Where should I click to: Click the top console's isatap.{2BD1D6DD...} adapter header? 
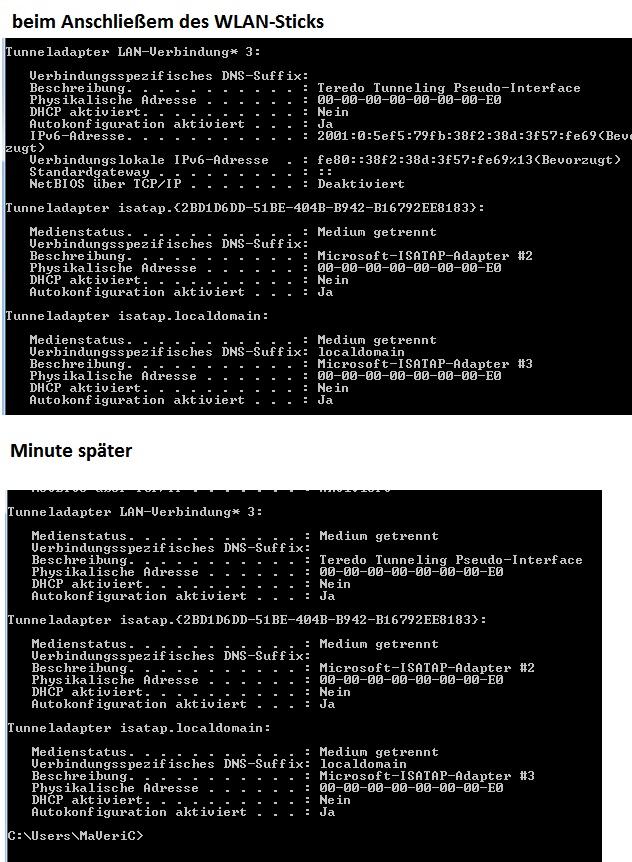click(245, 208)
